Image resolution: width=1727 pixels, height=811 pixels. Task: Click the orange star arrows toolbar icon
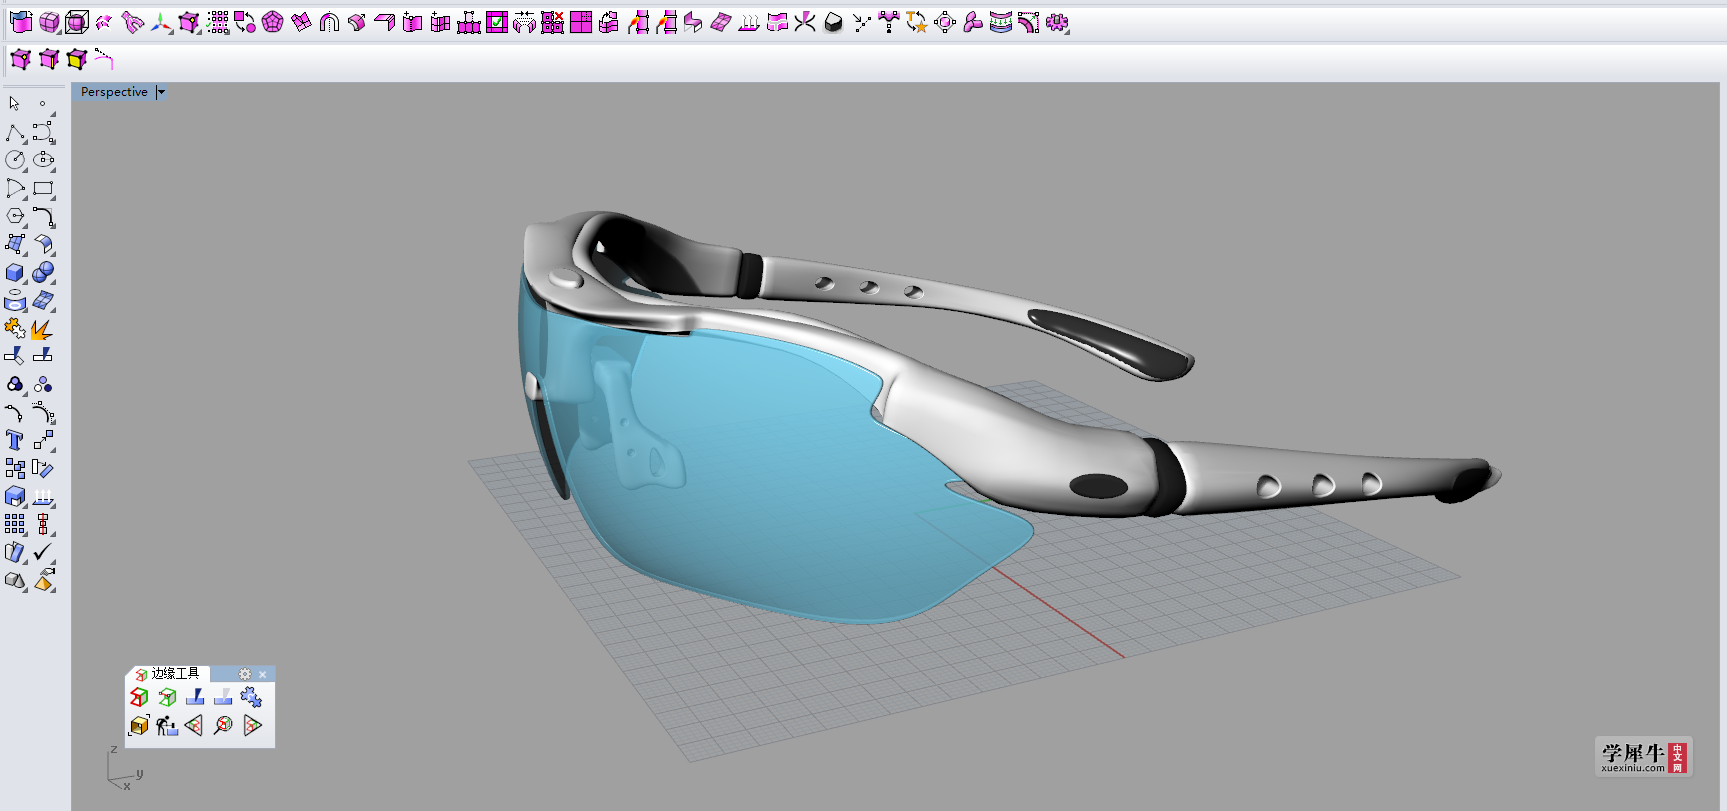[x=917, y=22]
